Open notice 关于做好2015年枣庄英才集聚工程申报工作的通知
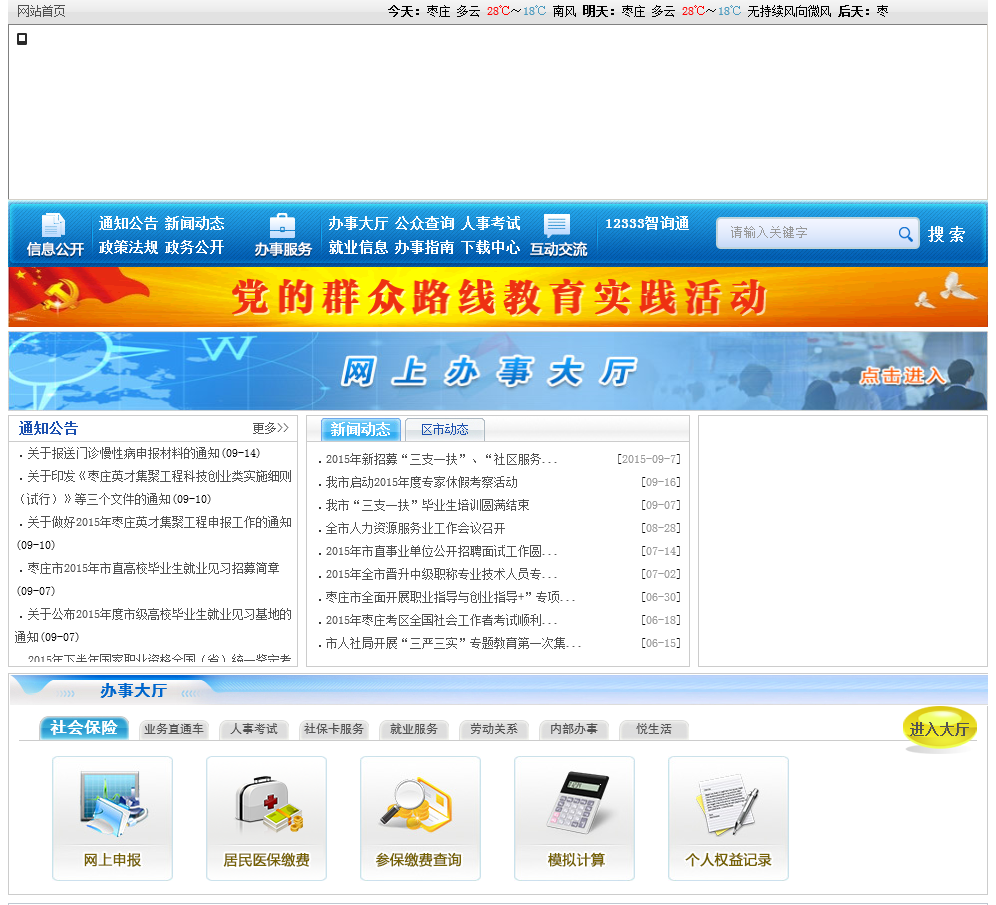This screenshot has width=996, height=905. click(x=159, y=522)
